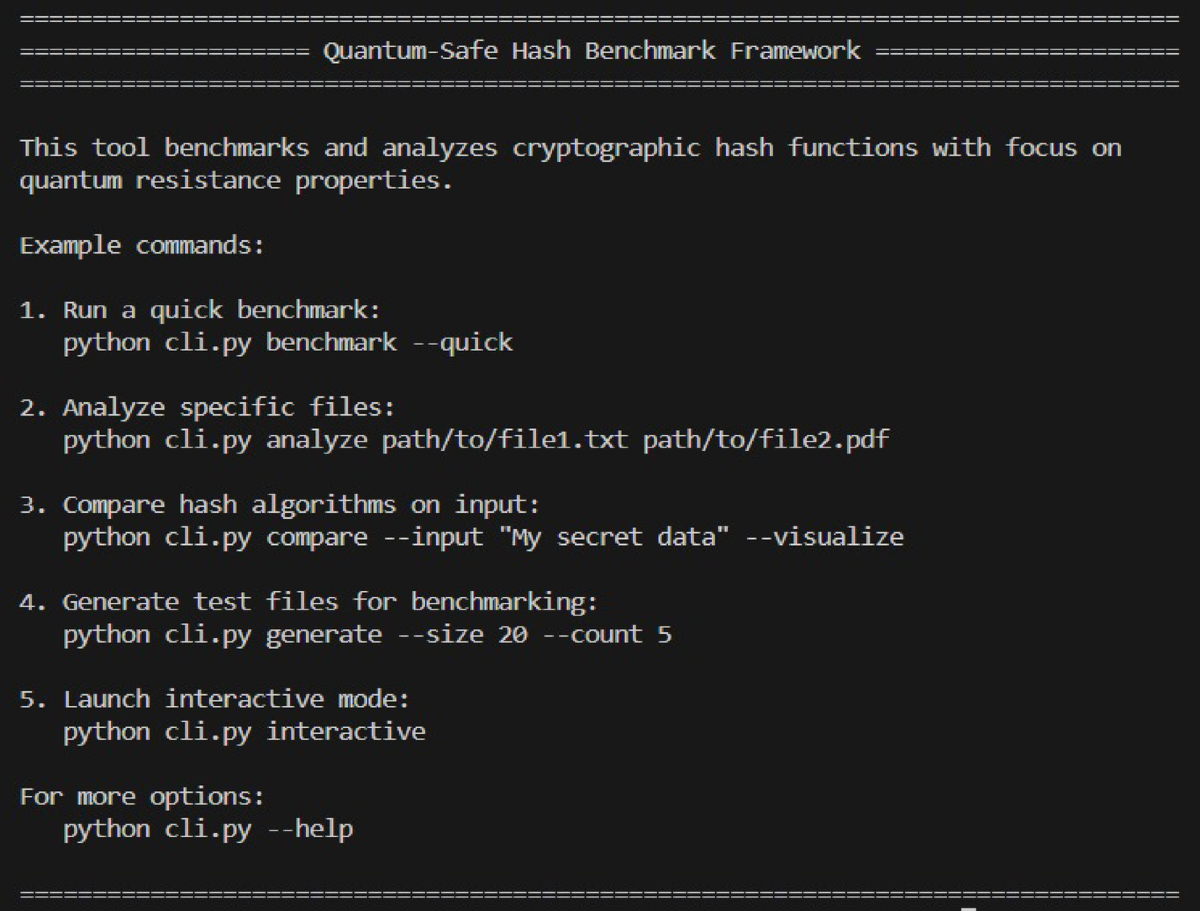The height and width of the screenshot is (911, 1200).
Task: Click the "1. Run a quick benchmark:" line
Action: [x=200, y=310]
